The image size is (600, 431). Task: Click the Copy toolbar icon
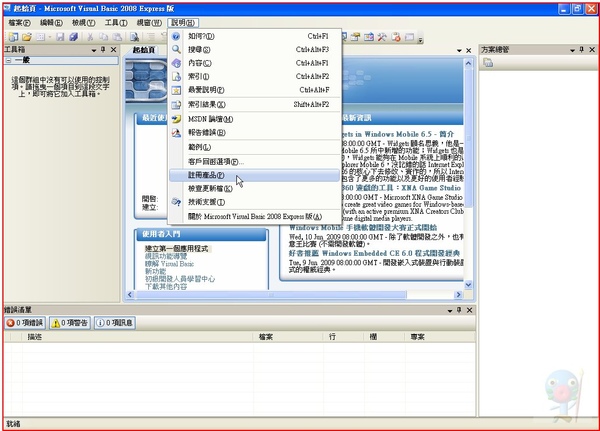pyautogui.click(x=103, y=37)
